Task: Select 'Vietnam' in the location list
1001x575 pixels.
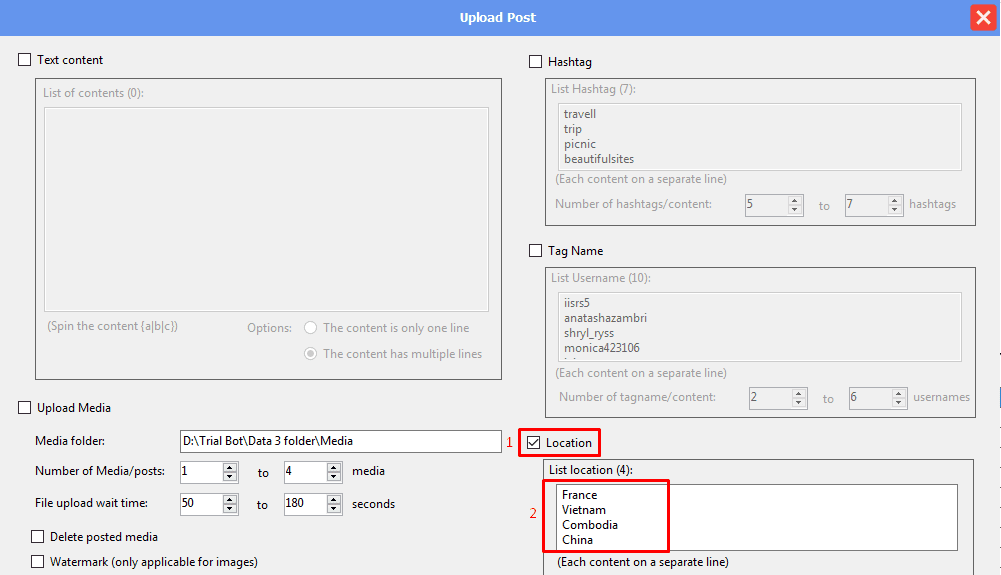Action: coord(584,510)
